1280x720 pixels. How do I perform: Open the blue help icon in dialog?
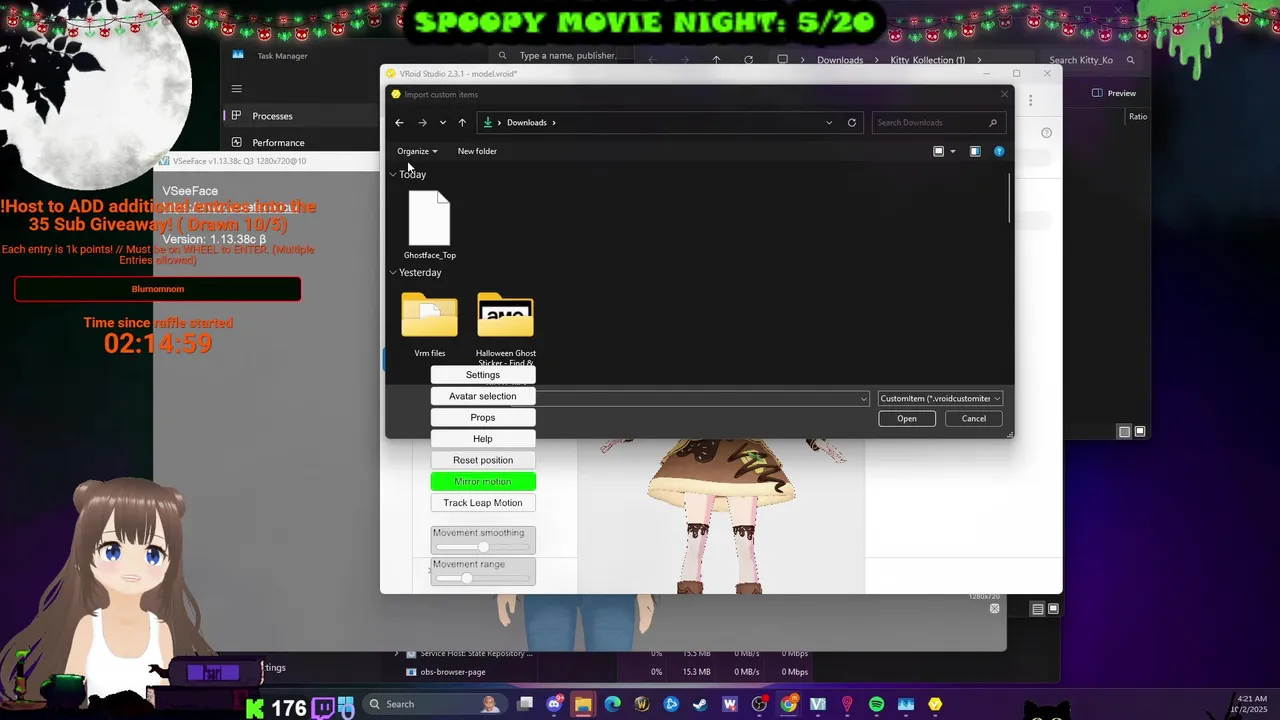999,151
